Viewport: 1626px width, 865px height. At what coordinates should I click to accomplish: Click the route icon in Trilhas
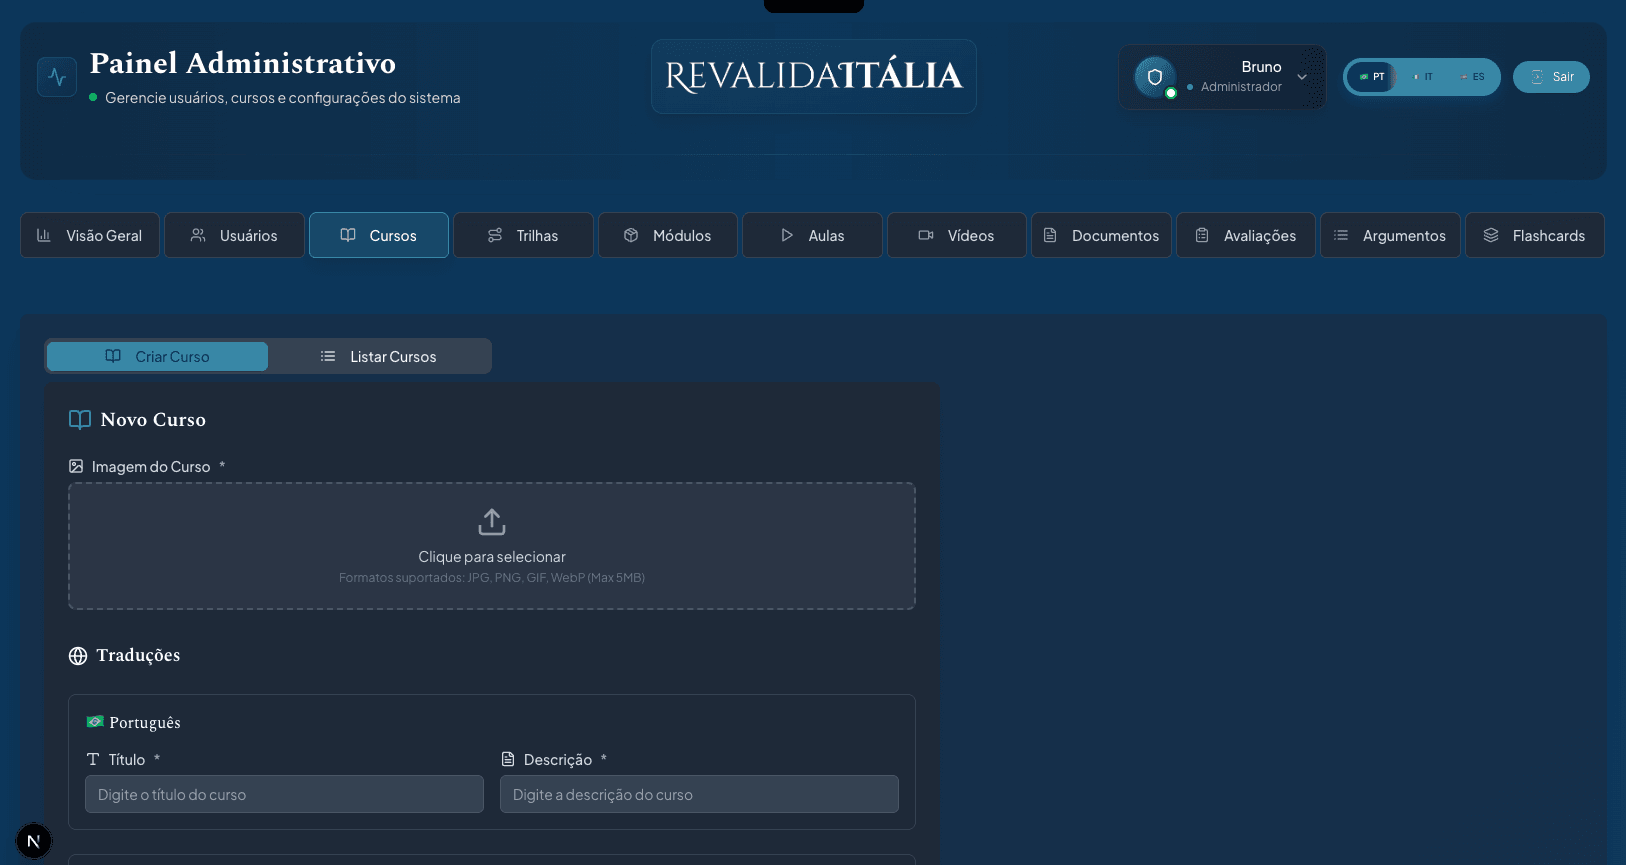pyautogui.click(x=495, y=235)
